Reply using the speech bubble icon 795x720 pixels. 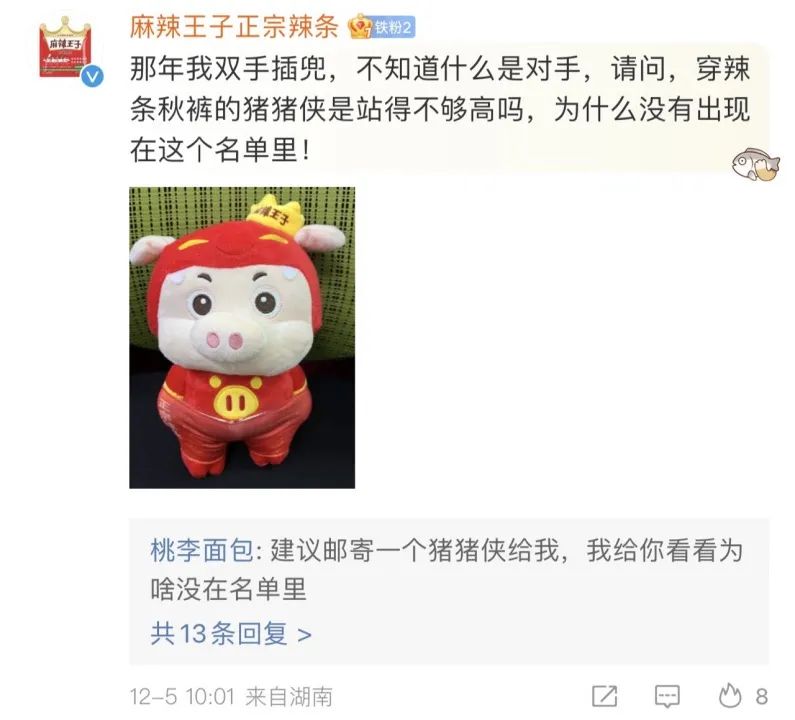pos(667,696)
